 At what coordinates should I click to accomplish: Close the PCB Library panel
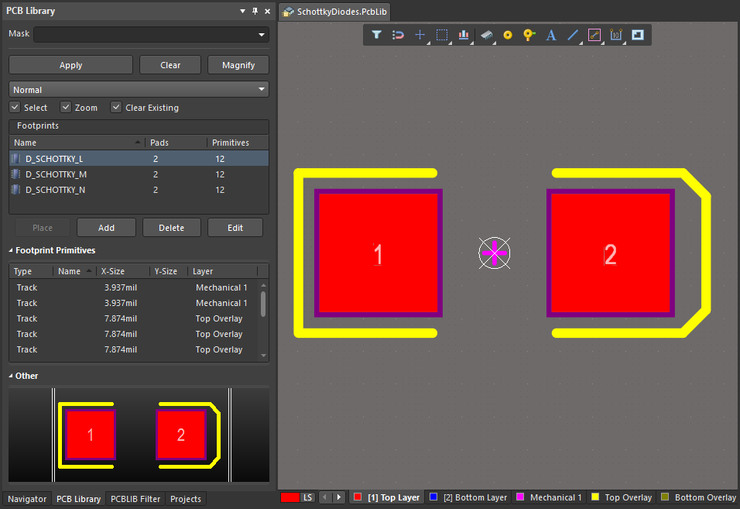click(268, 11)
